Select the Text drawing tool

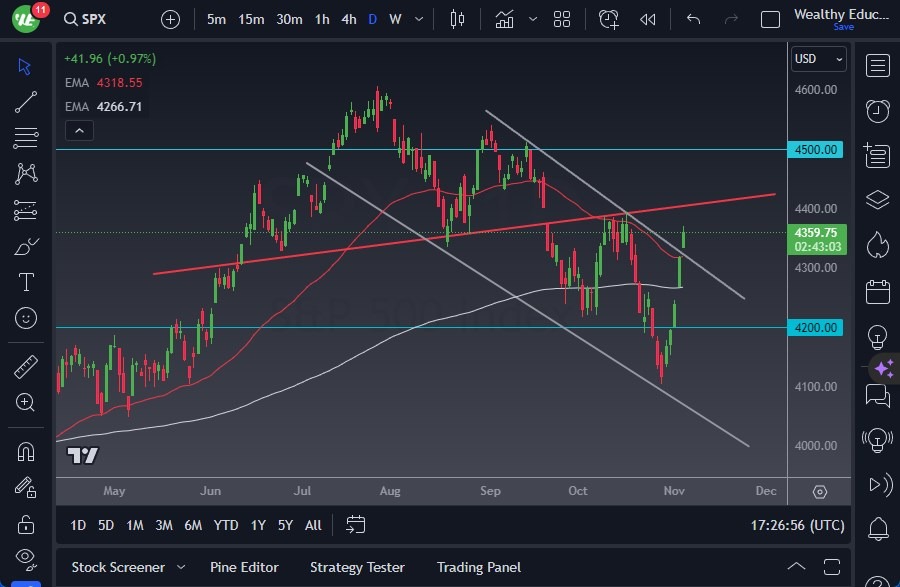point(25,282)
